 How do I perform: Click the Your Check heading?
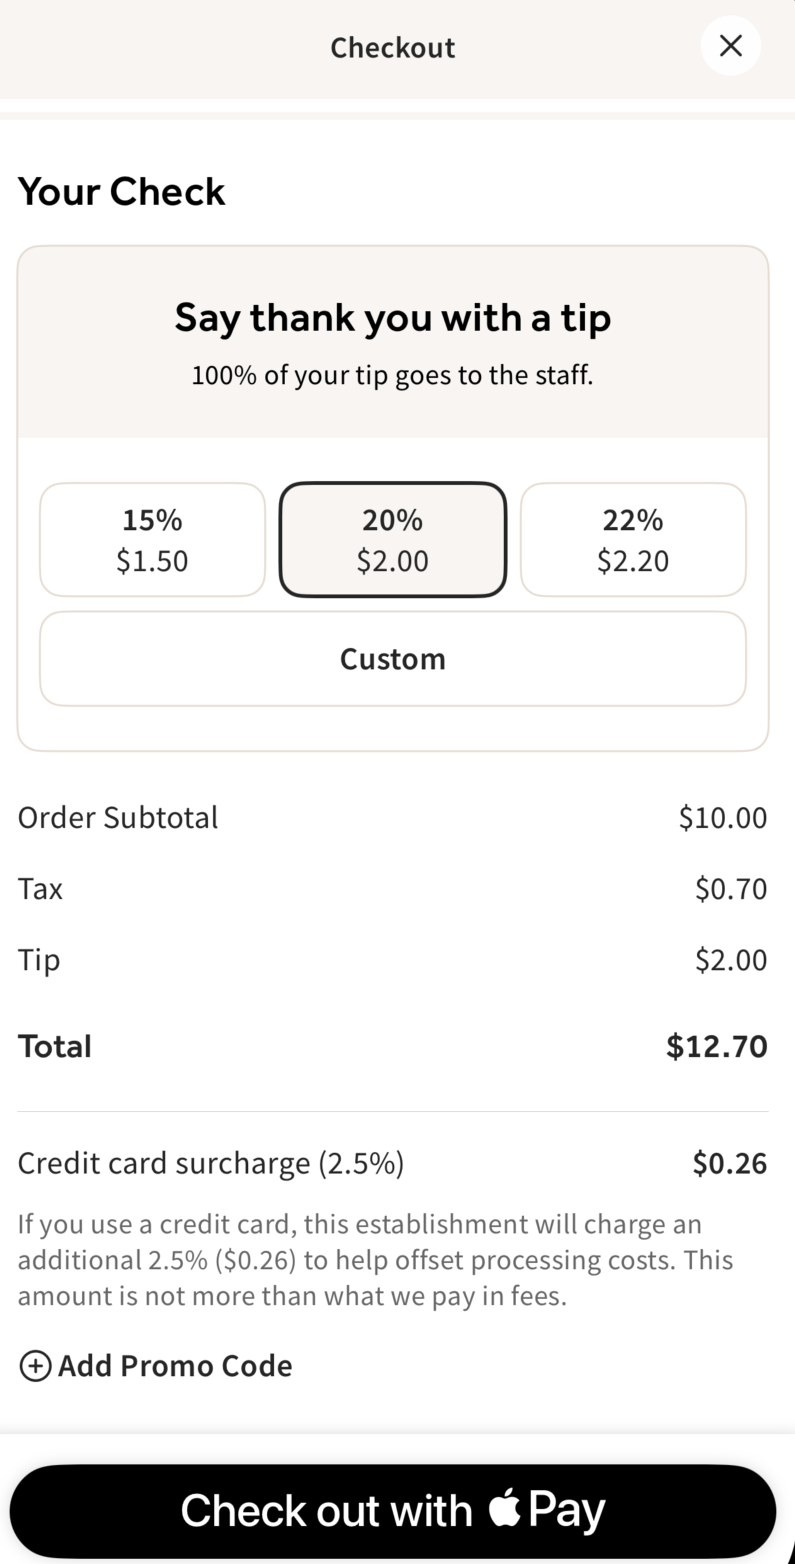pos(122,191)
